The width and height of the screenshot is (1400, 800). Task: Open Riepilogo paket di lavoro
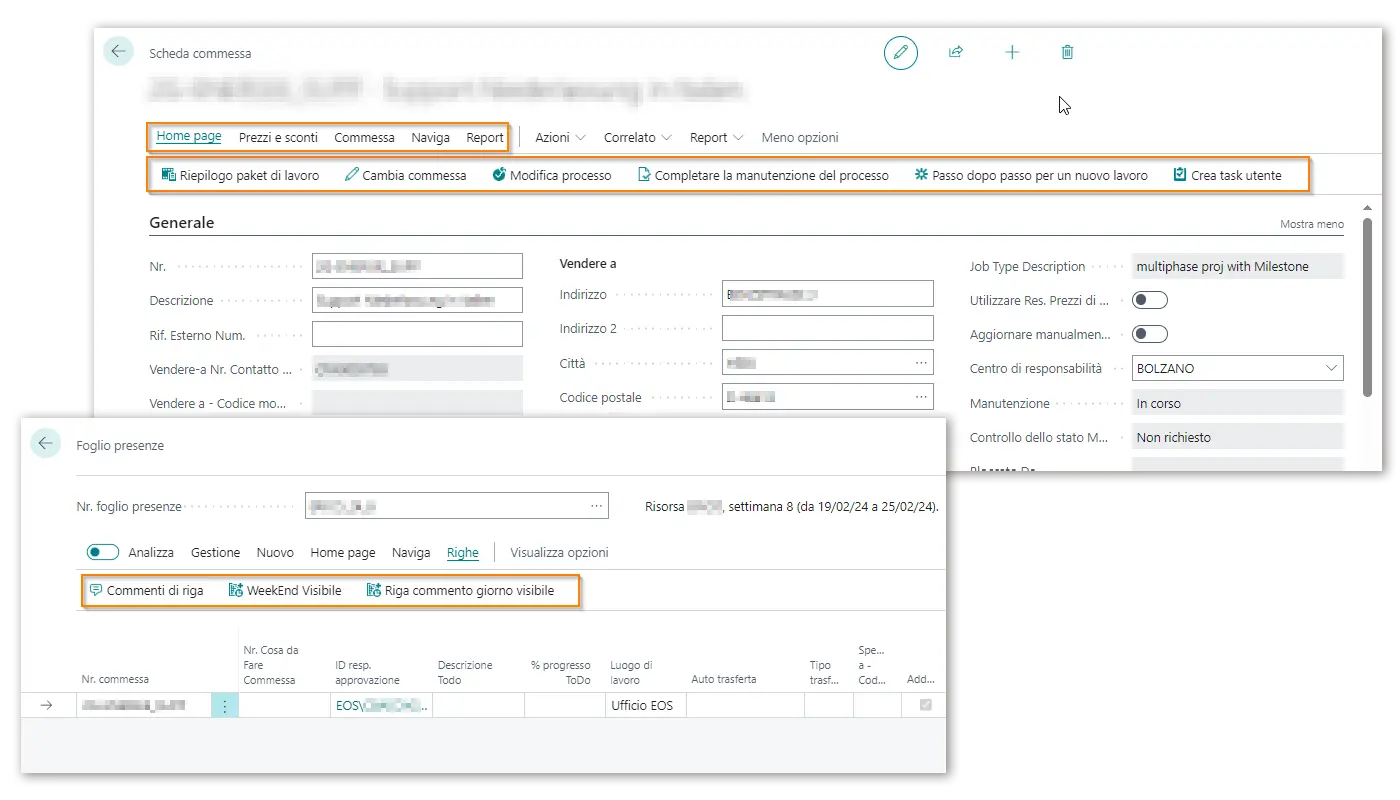[x=240, y=175]
